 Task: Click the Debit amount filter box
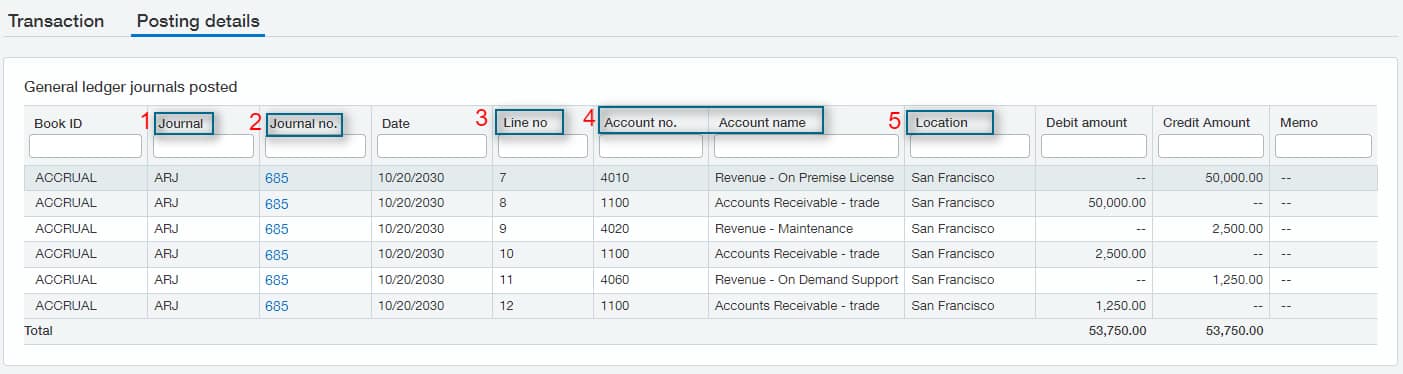(1094, 146)
